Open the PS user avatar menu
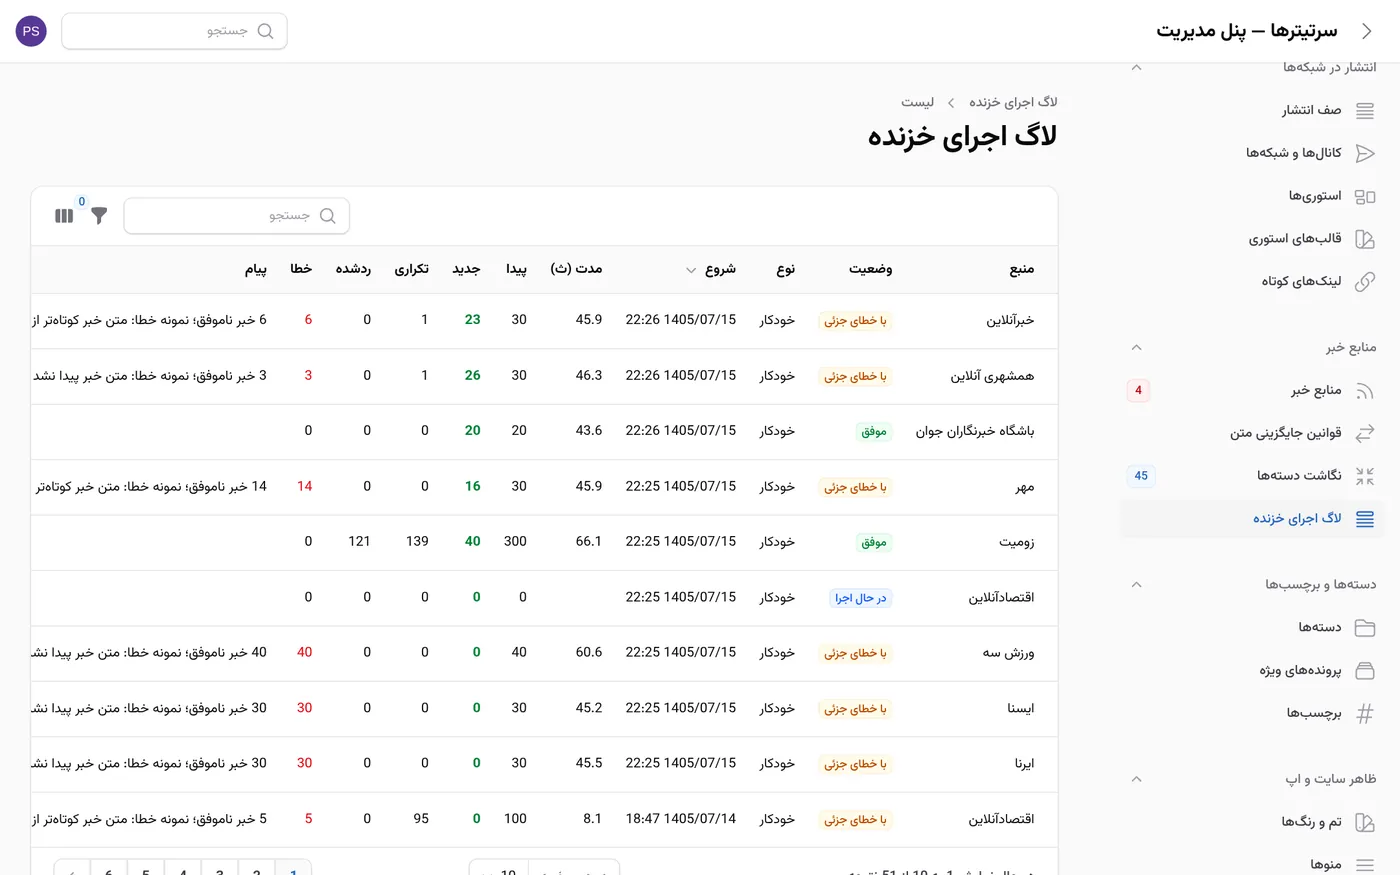Screen dimensions: 1400x875 [31, 31]
